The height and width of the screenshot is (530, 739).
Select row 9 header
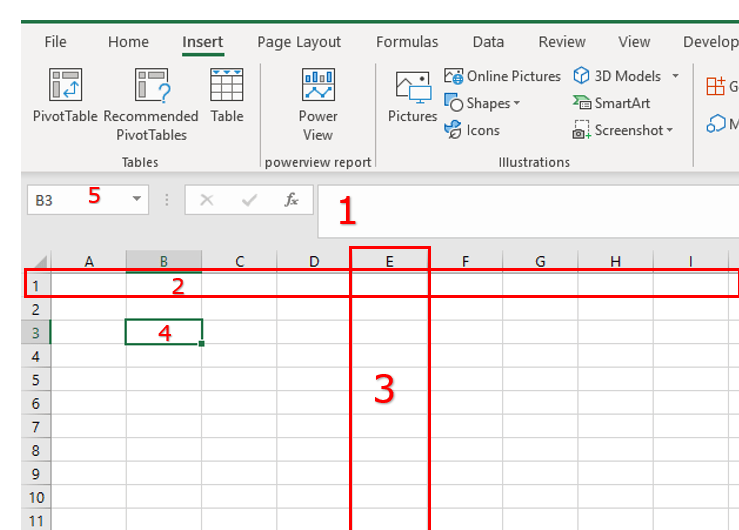(36, 474)
